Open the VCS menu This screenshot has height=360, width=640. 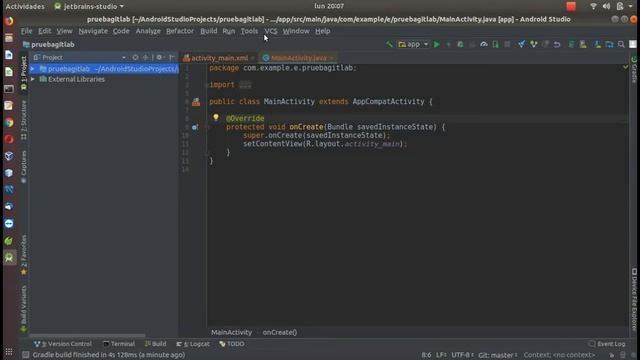pyautogui.click(x=271, y=31)
